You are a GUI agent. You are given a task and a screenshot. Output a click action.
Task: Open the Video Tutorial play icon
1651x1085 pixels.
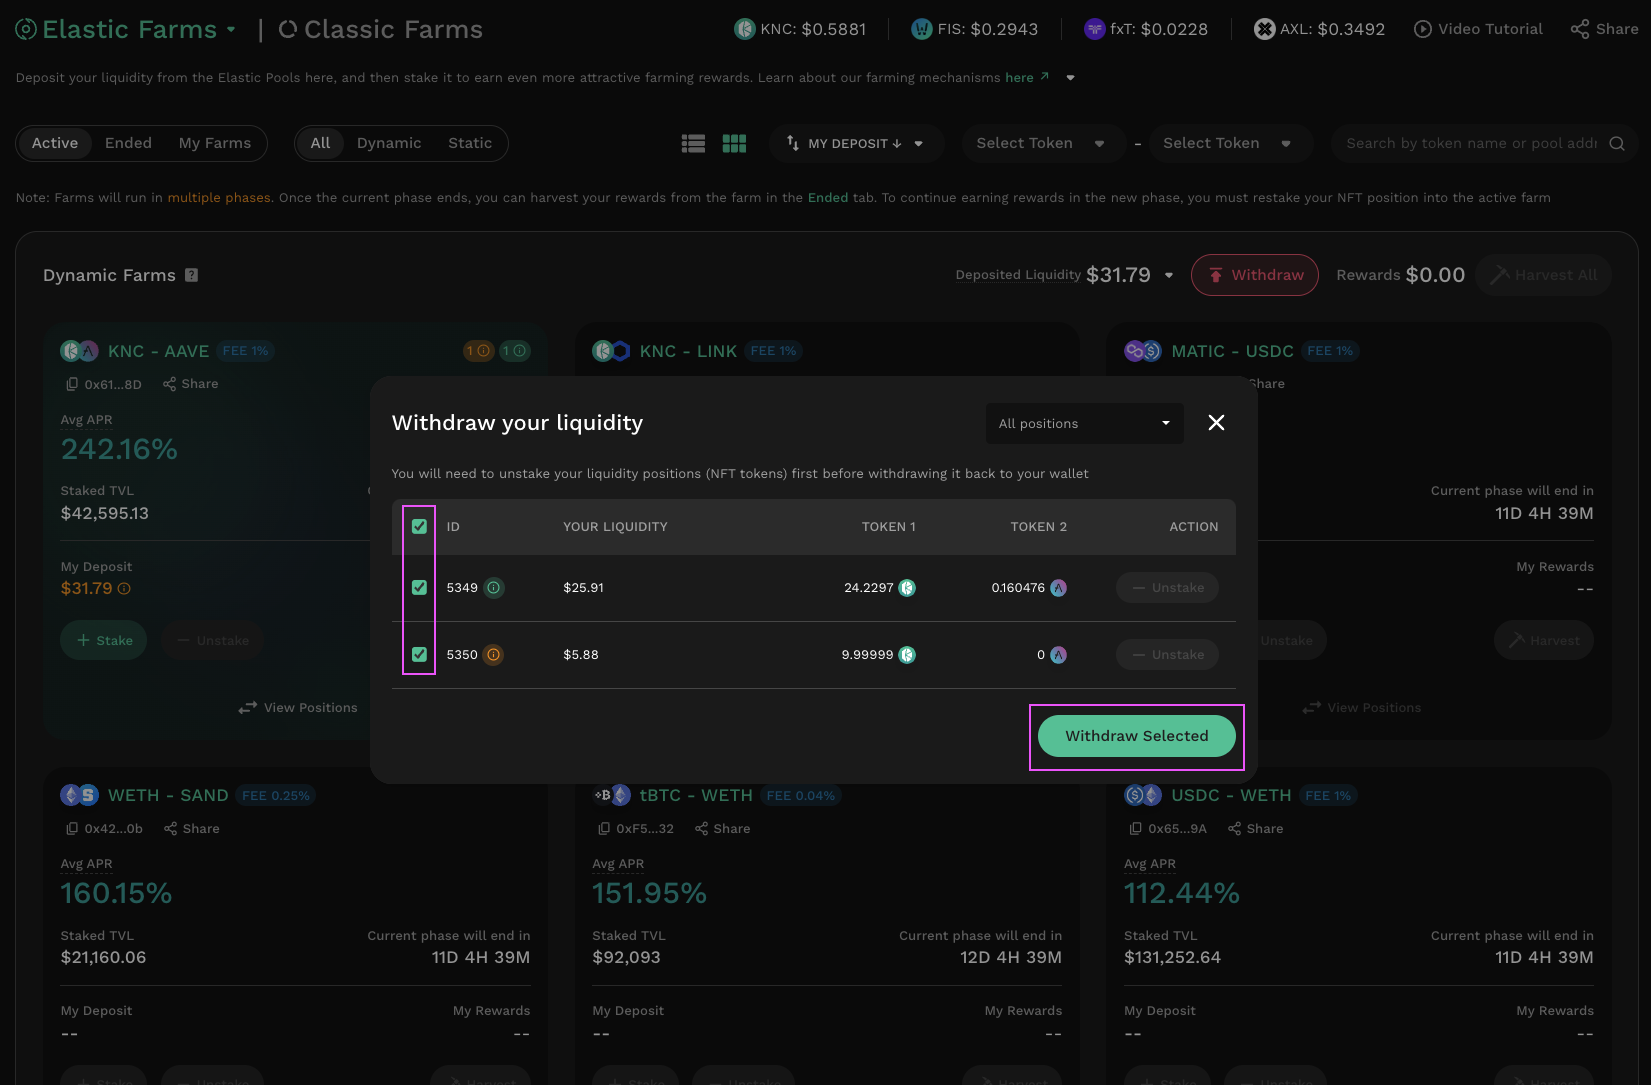(1422, 29)
